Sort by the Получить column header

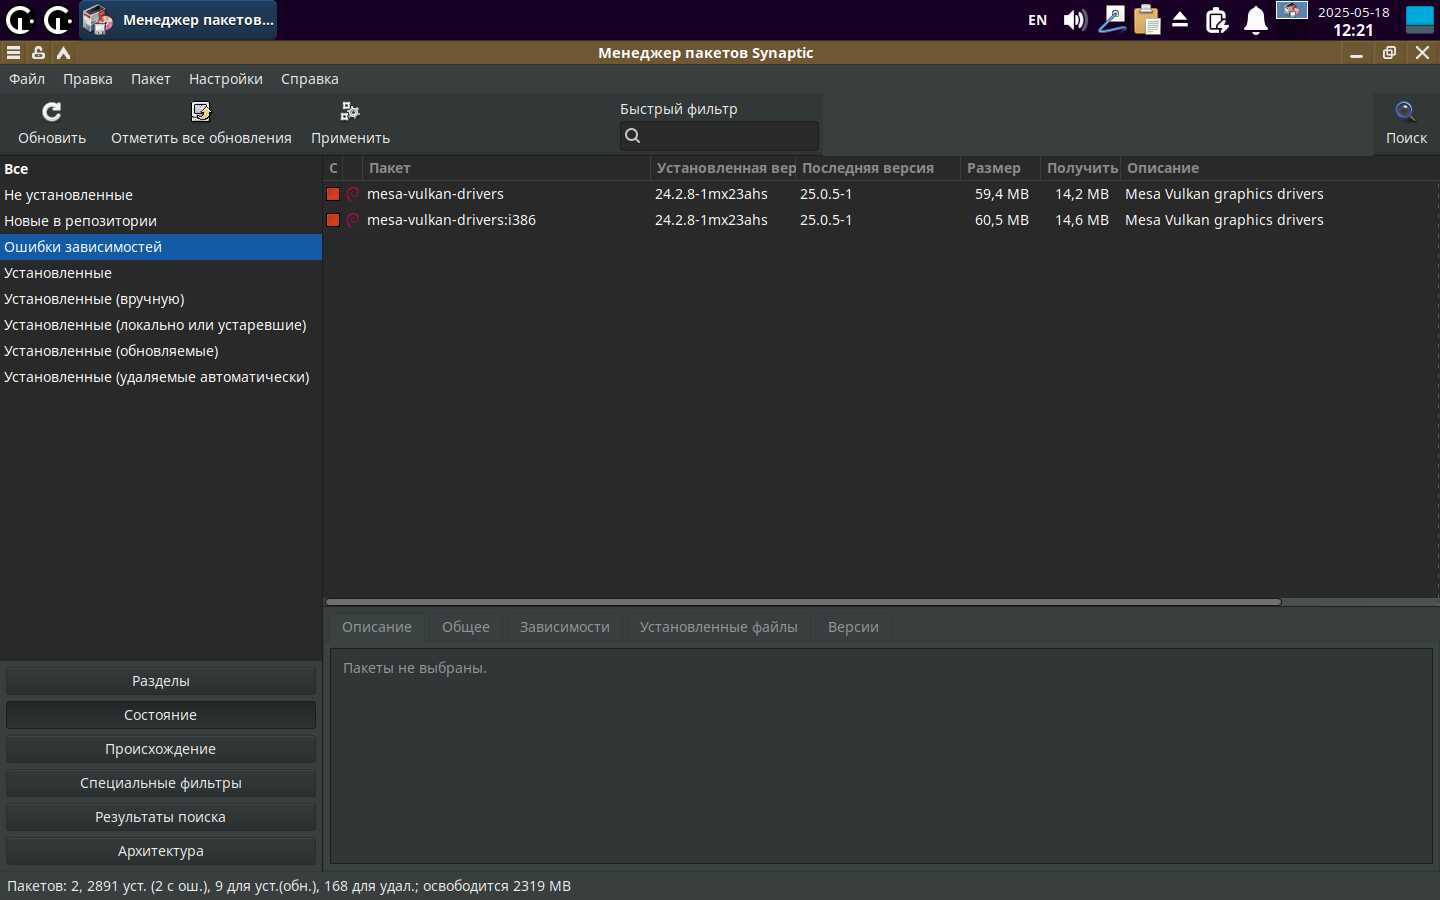coord(1081,168)
